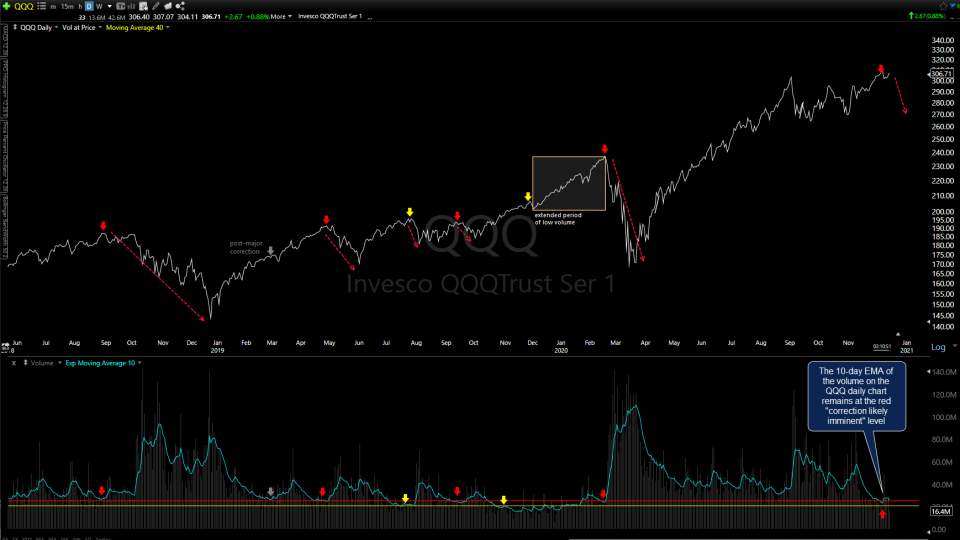This screenshot has height=540, width=960.
Task: Click the 2.67(0.88%) change readout at top right
Action: coord(927,16)
